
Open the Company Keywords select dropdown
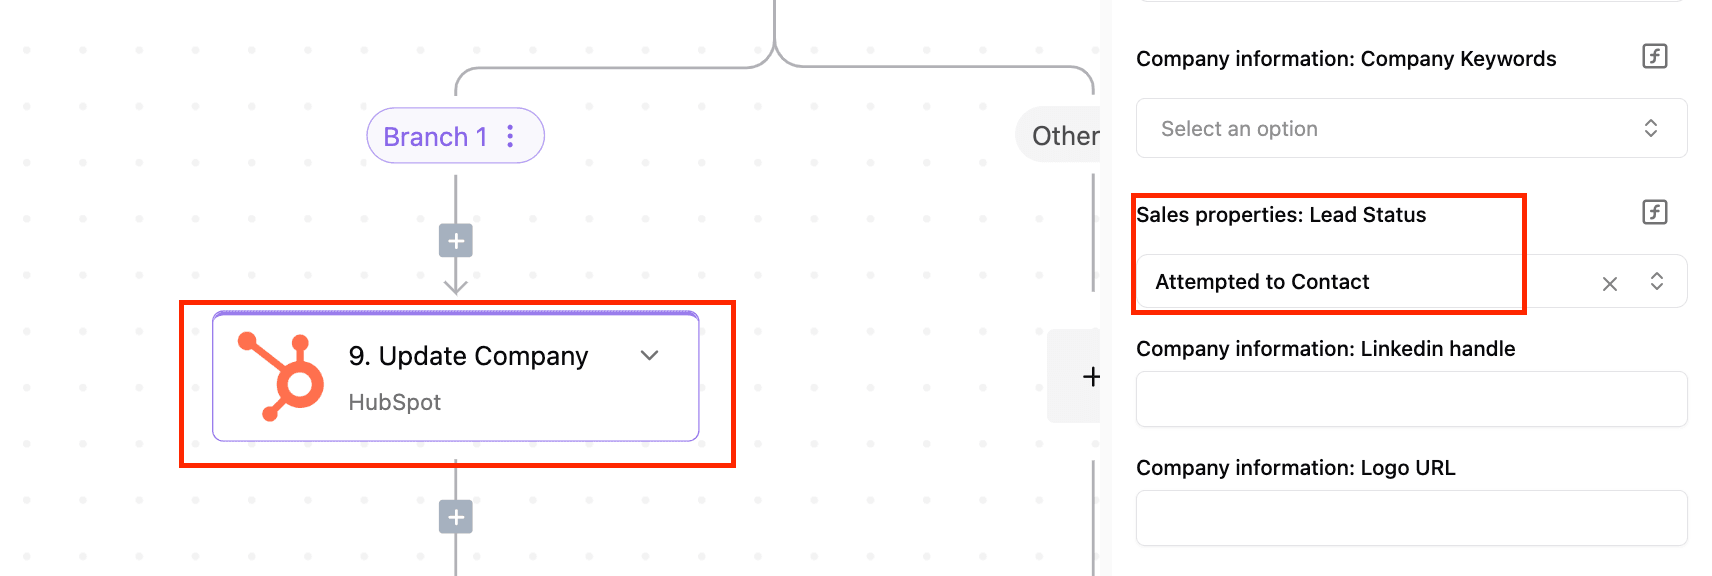pyautogui.click(x=1411, y=128)
